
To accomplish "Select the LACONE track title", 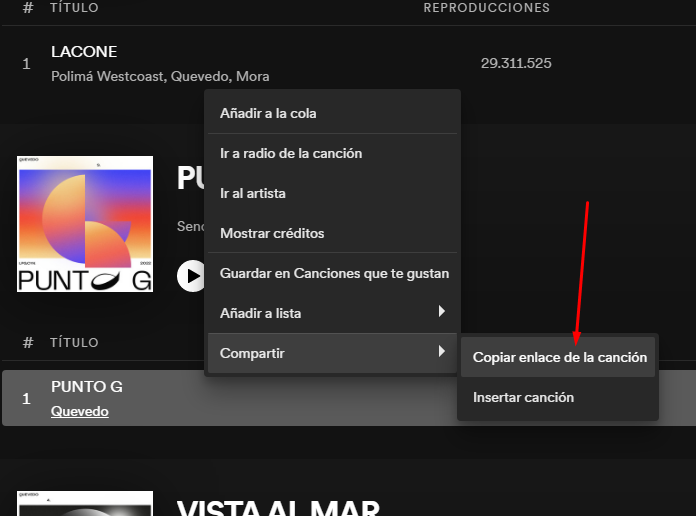I will coord(84,52).
